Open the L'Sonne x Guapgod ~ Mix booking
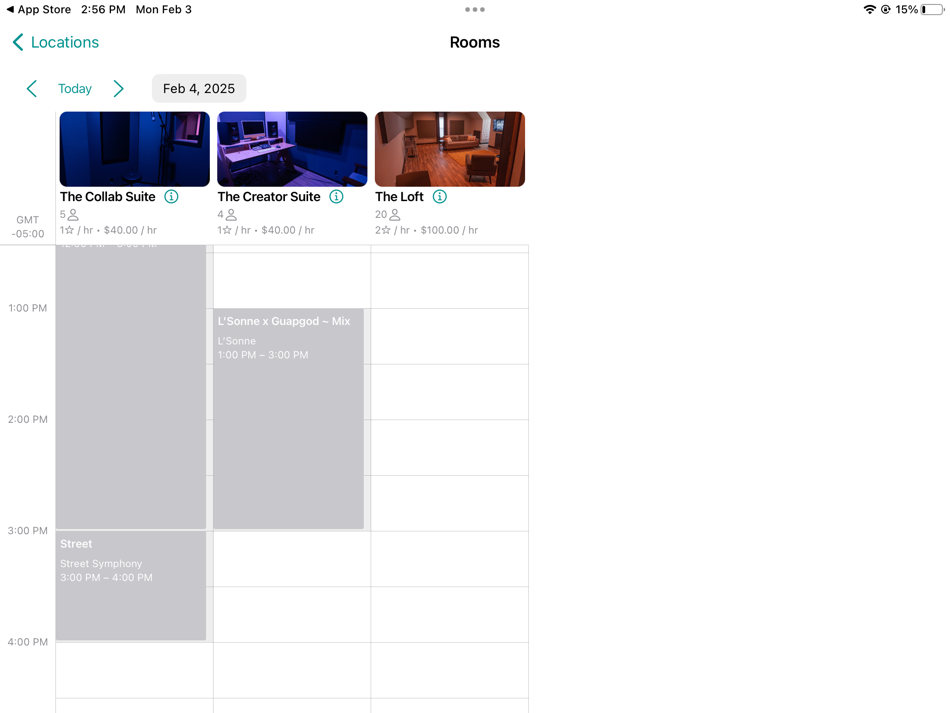The width and height of the screenshot is (950, 713). click(x=288, y=419)
